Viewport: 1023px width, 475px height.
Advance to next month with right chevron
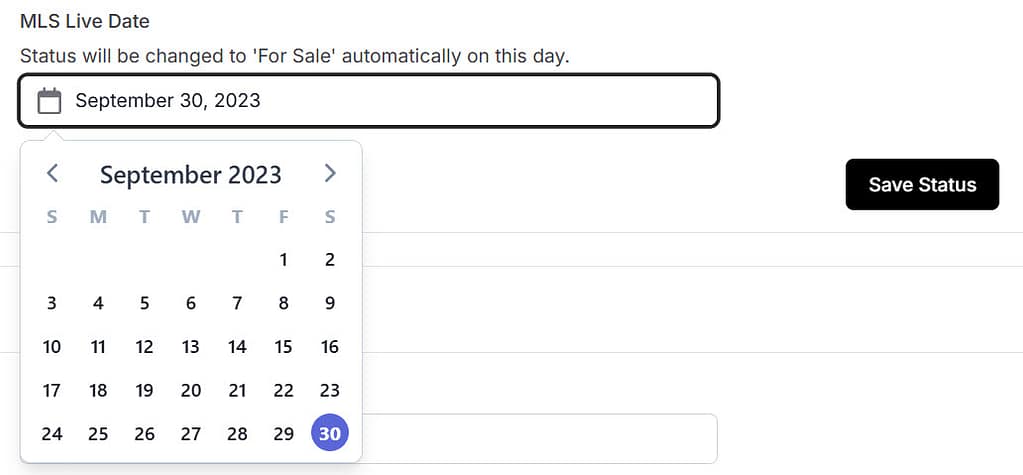click(330, 174)
